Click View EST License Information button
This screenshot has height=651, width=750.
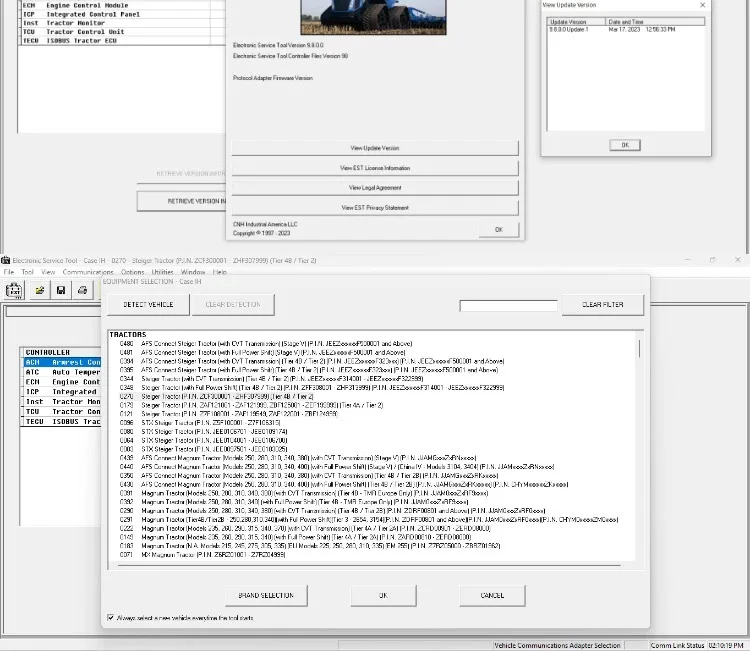375,168
